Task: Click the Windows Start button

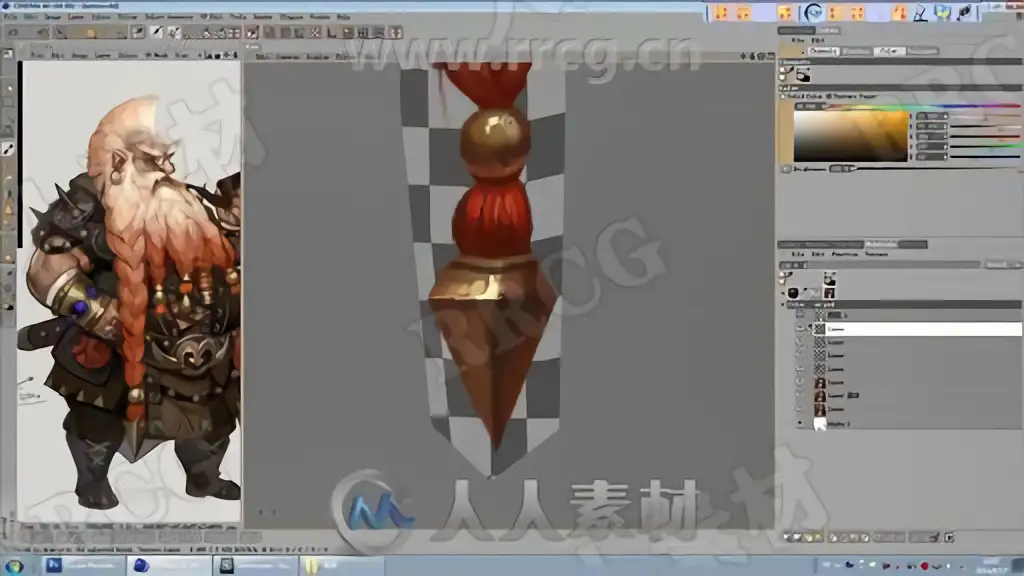Action: tap(14, 566)
